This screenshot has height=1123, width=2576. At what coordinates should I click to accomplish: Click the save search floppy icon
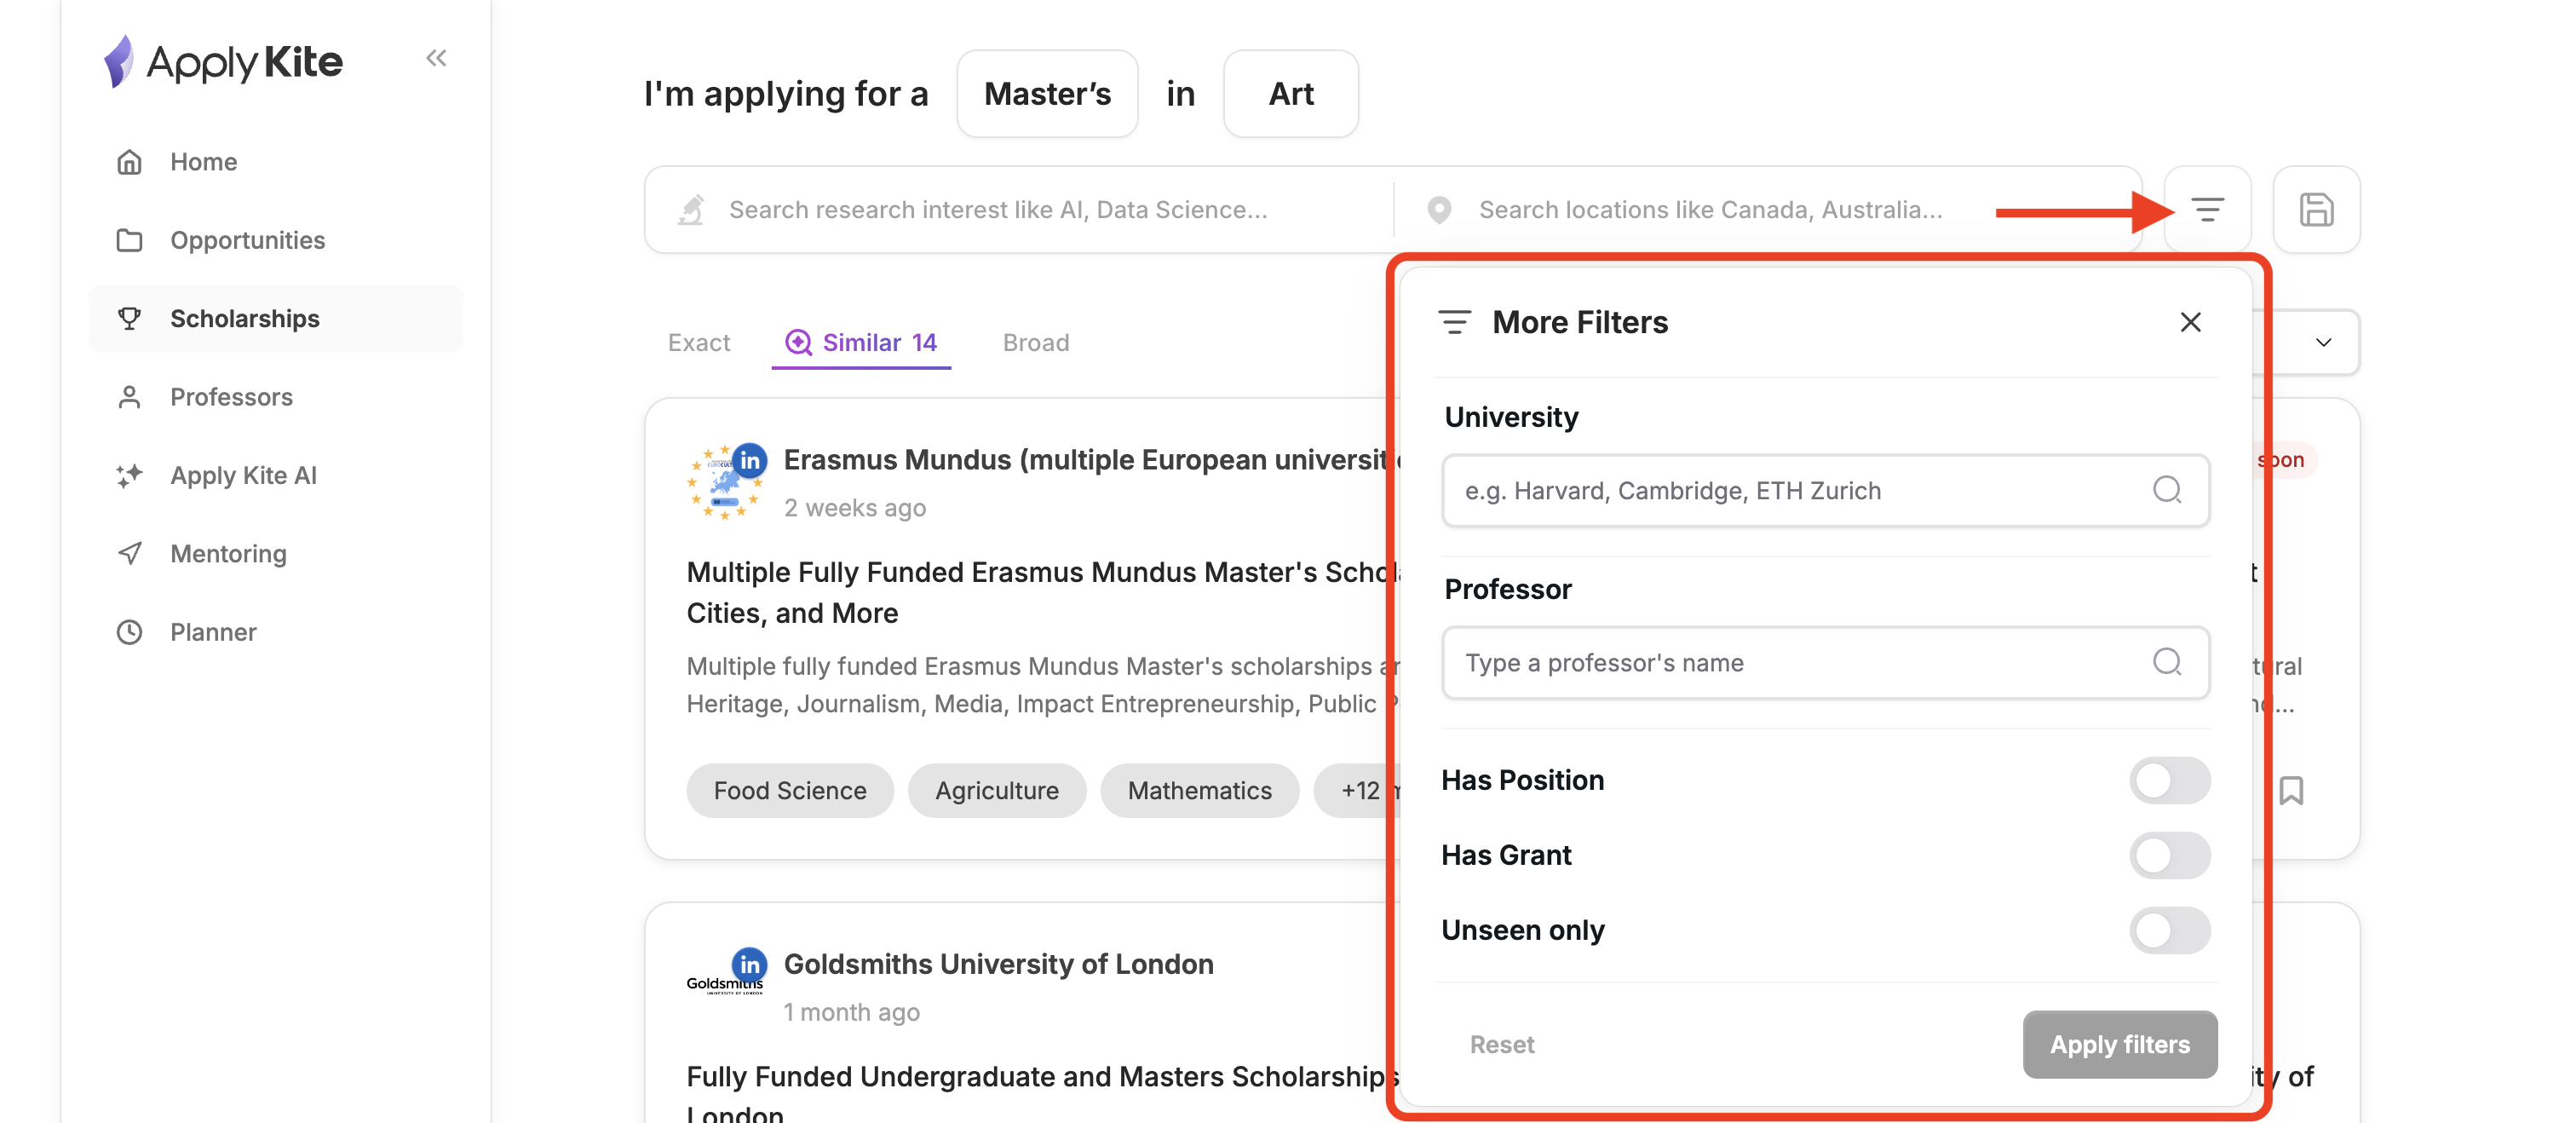2315,210
